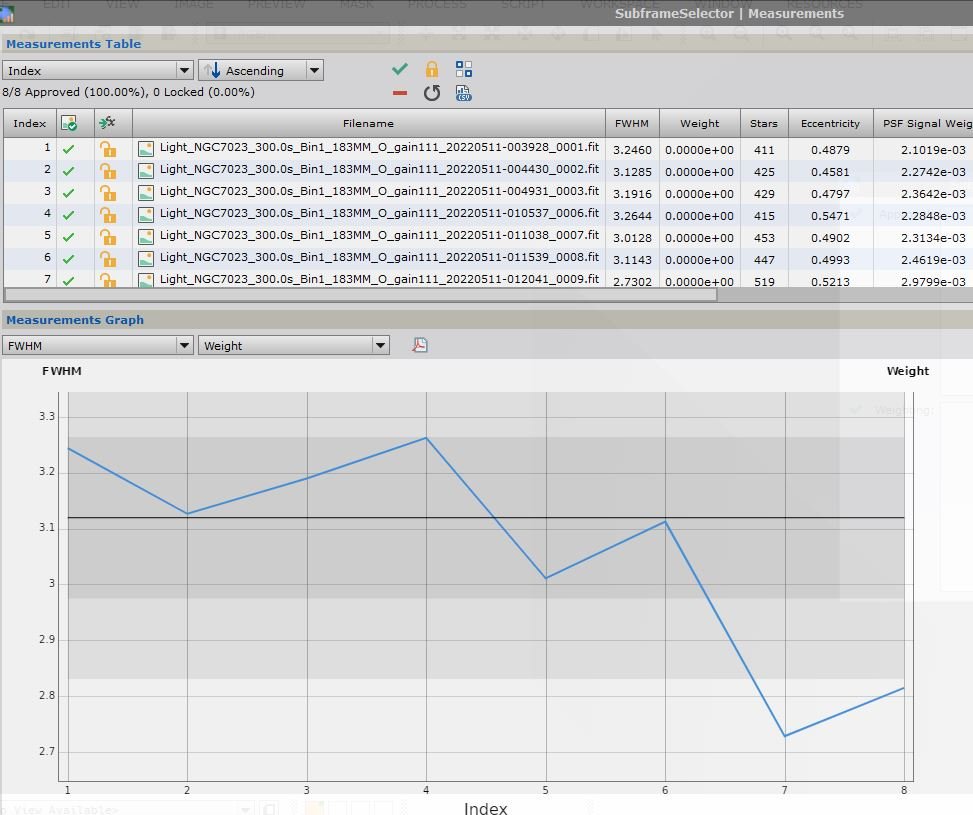The height and width of the screenshot is (815, 973).
Task: Click the save as CSV icon
Action: (x=464, y=93)
